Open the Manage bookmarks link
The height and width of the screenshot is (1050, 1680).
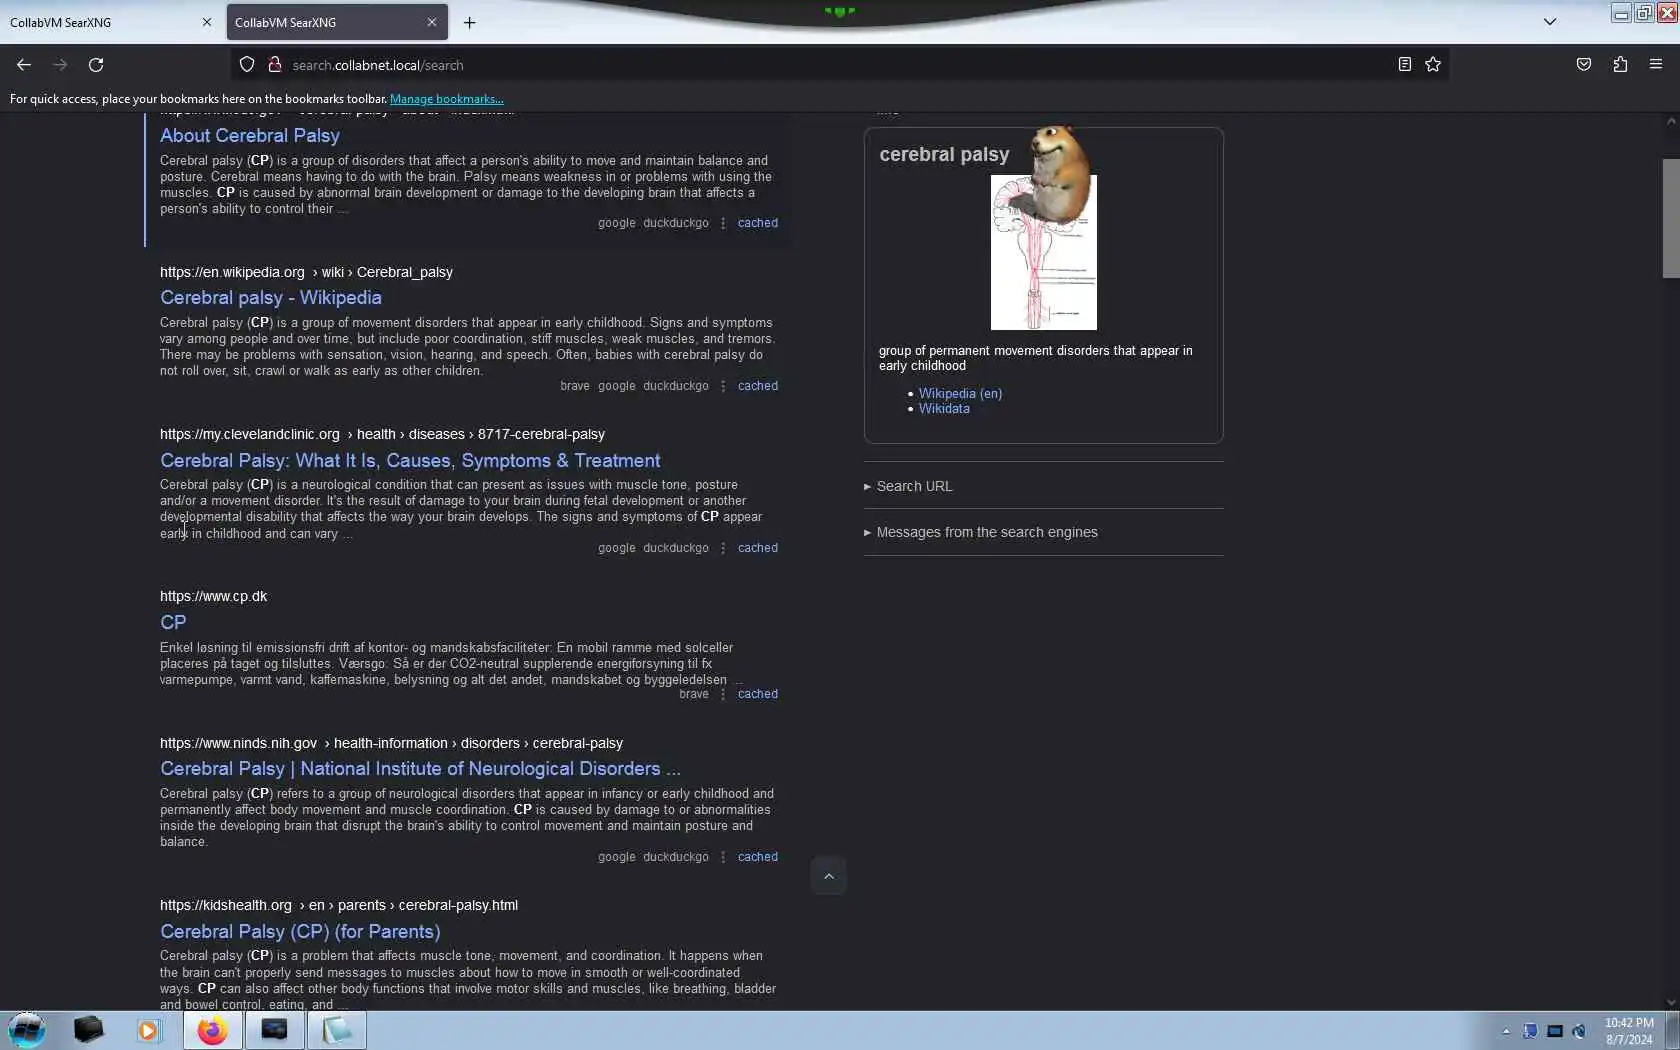click(446, 99)
